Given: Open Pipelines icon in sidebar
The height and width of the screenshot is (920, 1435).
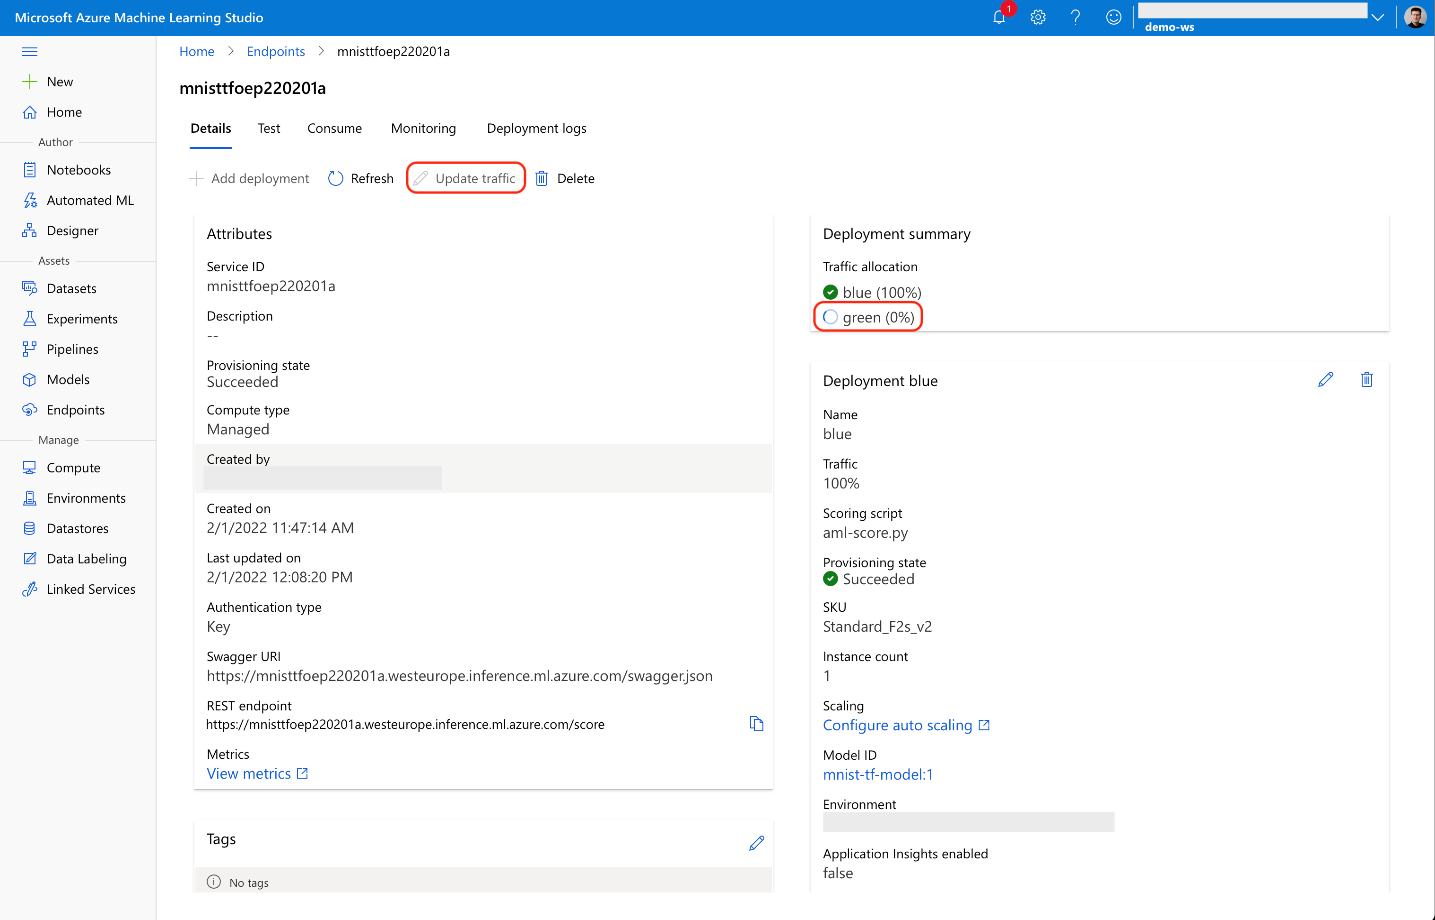Looking at the screenshot, I should point(30,349).
